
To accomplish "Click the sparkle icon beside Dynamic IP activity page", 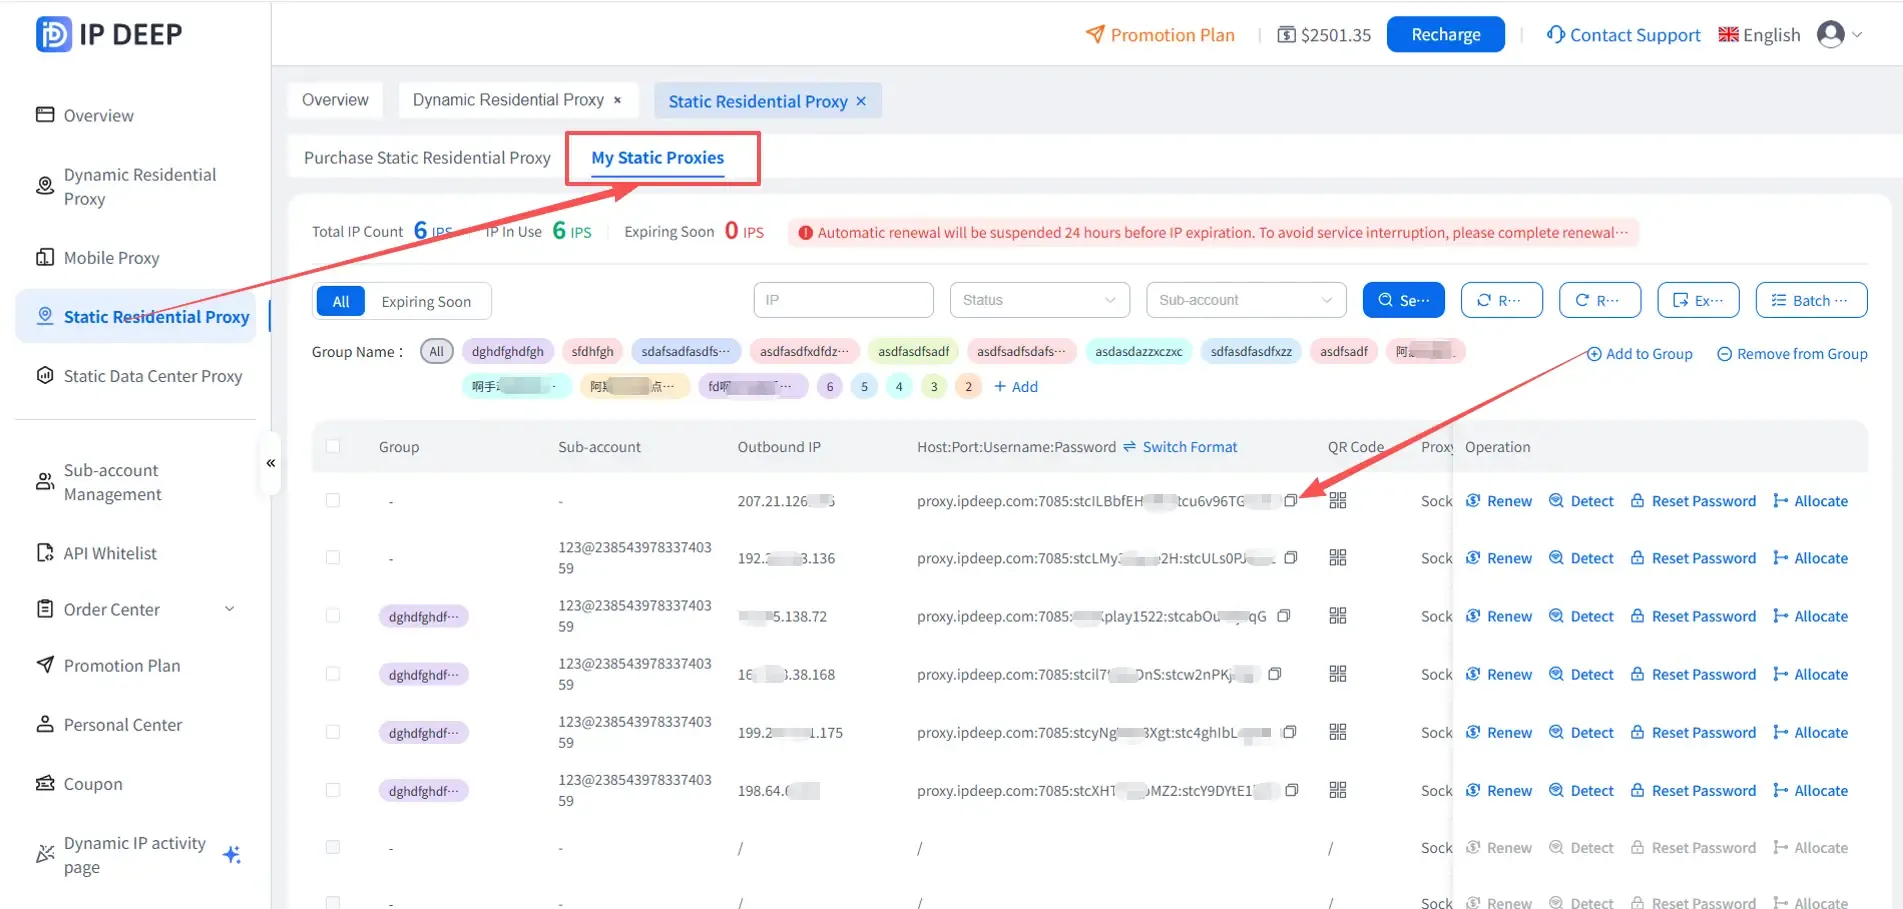I will (x=232, y=854).
